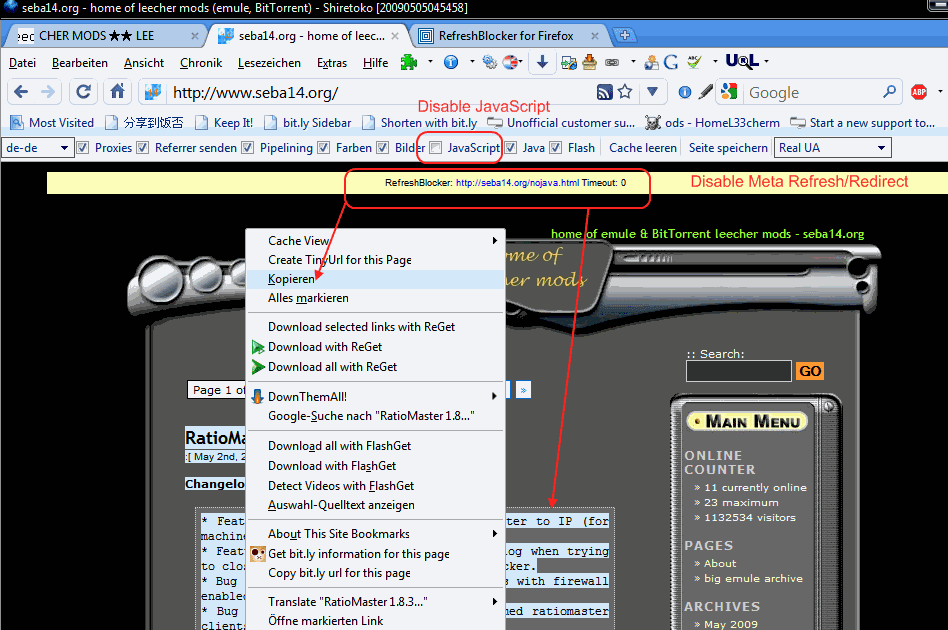Click the Google search magnifier icon

pyautogui.click(x=890, y=92)
